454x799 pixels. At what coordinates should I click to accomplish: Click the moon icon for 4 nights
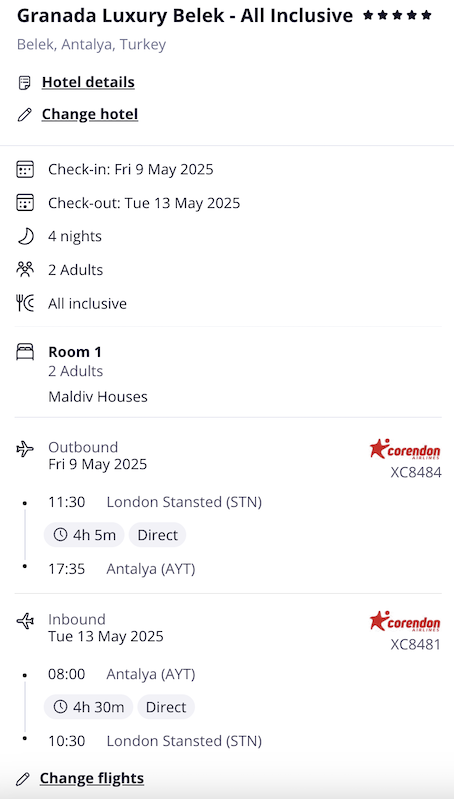[x=25, y=236]
